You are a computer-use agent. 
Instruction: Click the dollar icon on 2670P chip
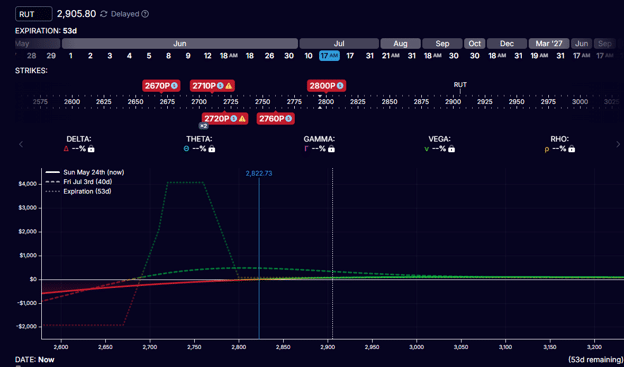coord(174,86)
